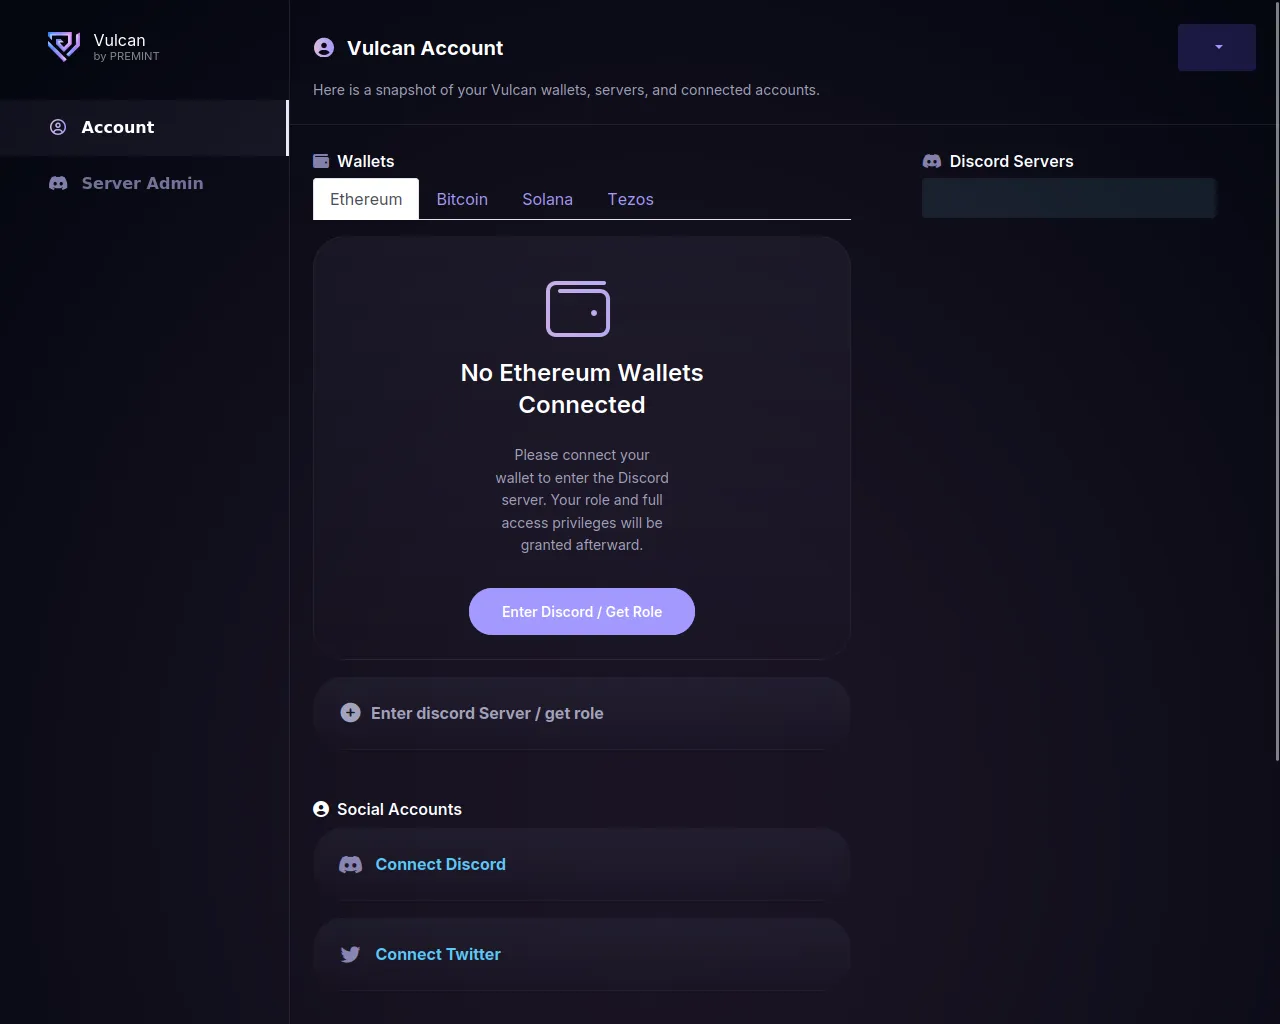Open the top-right account dropdown
This screenshot has height=1024, width=1280.
click(1217, 47)
